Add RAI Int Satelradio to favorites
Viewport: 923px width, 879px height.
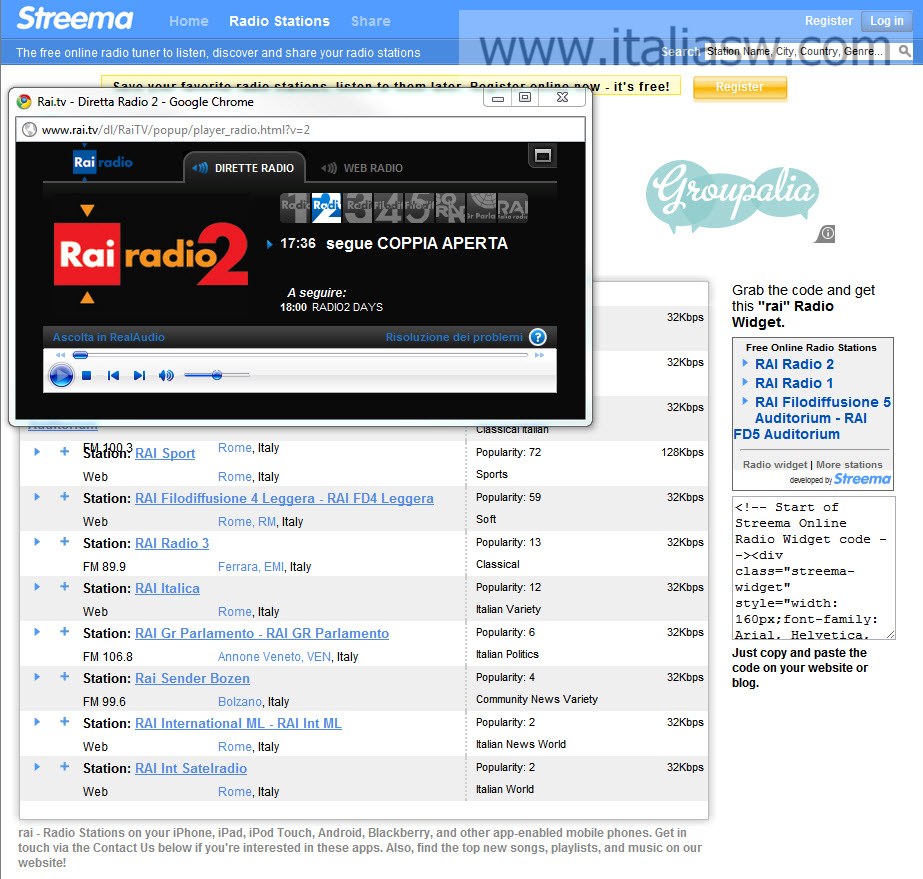coord(65,767)
